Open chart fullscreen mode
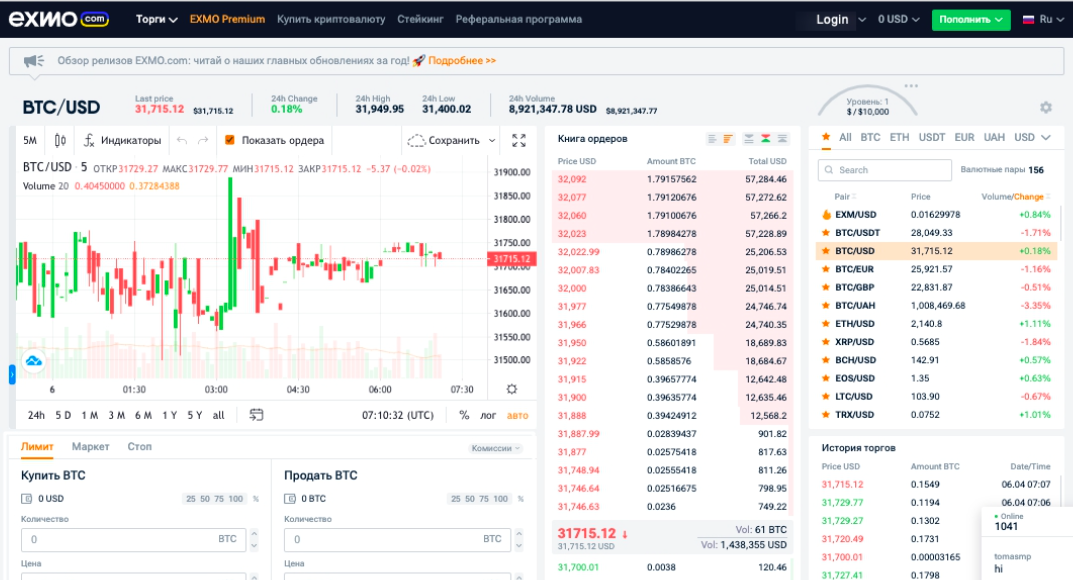This screenshot has height=580, width=1073. coord(519,140)
